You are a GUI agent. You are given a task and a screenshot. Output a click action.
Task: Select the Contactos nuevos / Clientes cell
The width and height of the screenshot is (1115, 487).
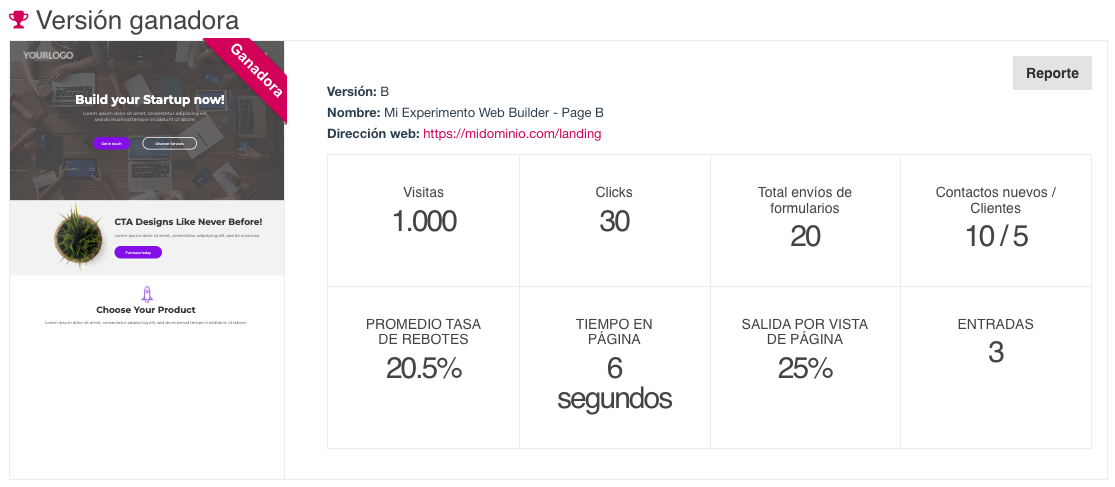(x=996, y=220)
